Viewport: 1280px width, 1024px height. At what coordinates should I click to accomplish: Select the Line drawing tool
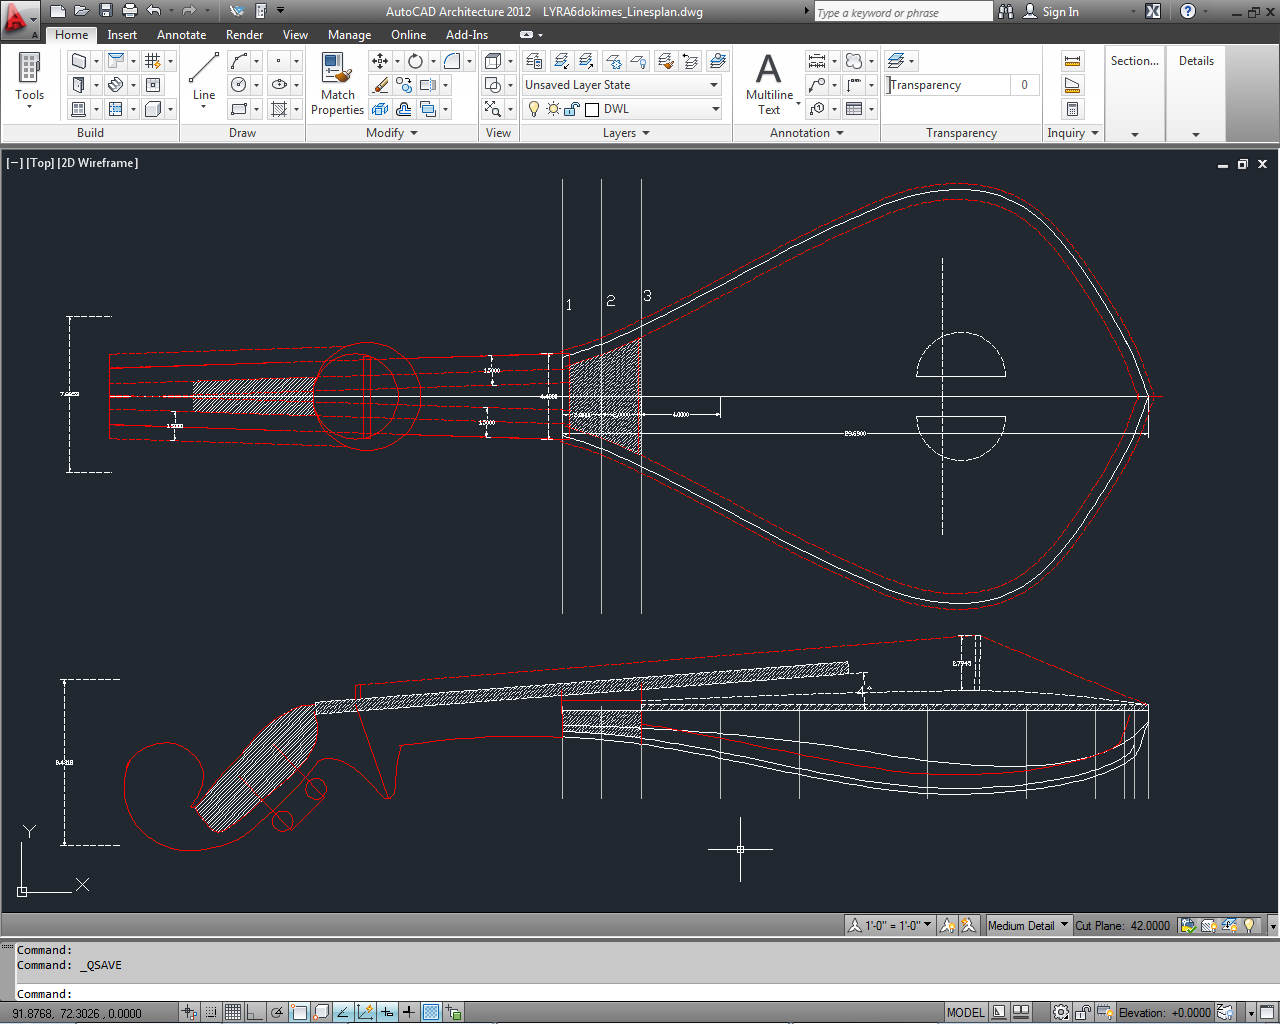tap(204, 78)
